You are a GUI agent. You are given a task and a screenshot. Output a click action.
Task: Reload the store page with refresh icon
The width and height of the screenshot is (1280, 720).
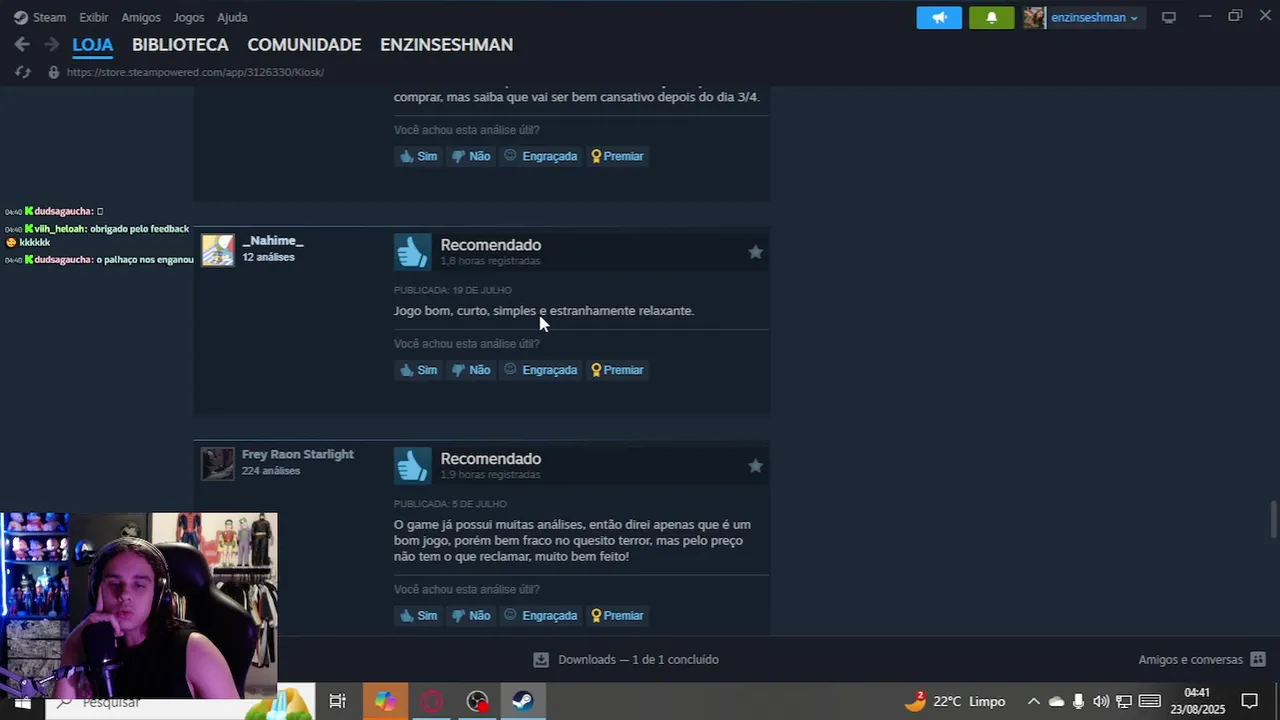point(23,72)
